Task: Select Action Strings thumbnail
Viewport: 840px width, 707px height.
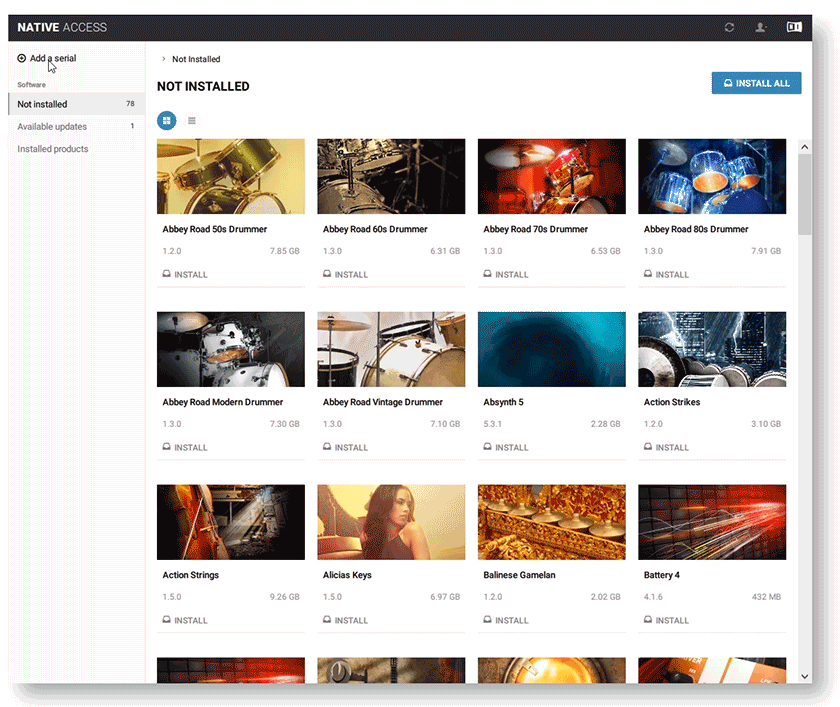Action: [x=231, y=522]
